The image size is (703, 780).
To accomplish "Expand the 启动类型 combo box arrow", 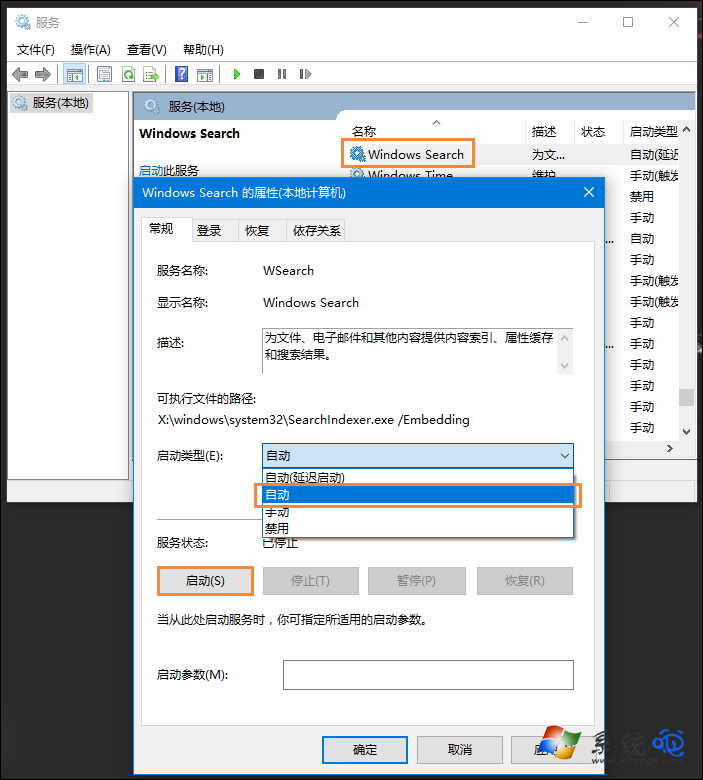I will 565,456.
